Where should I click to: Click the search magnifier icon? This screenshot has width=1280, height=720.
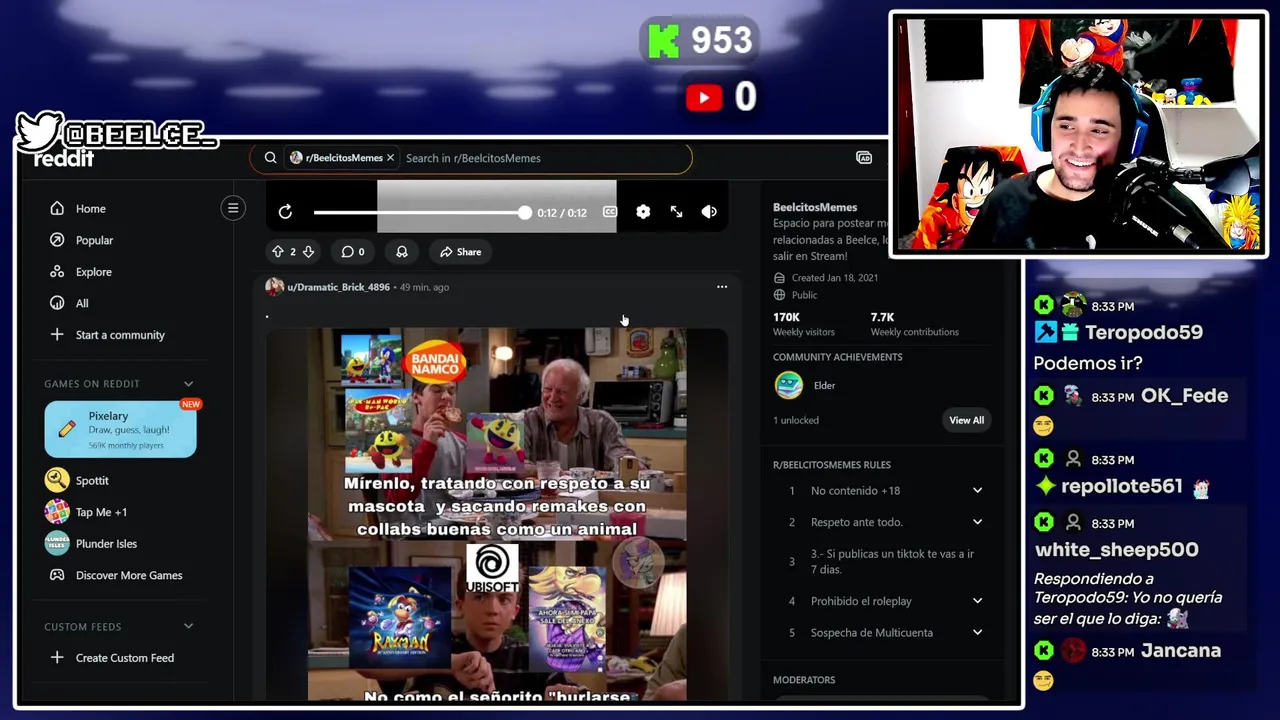[x=270, y=158]
